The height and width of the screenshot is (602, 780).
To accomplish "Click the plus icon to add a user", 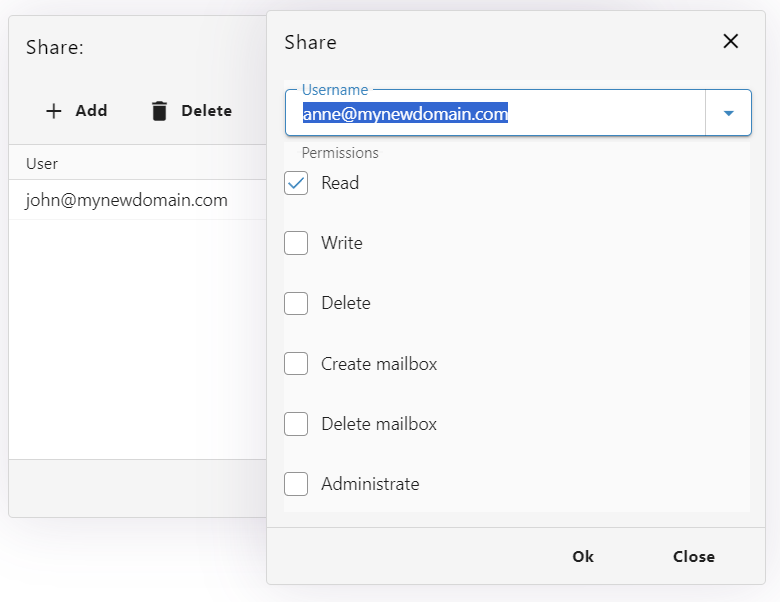I will click(x=54, y=111).
